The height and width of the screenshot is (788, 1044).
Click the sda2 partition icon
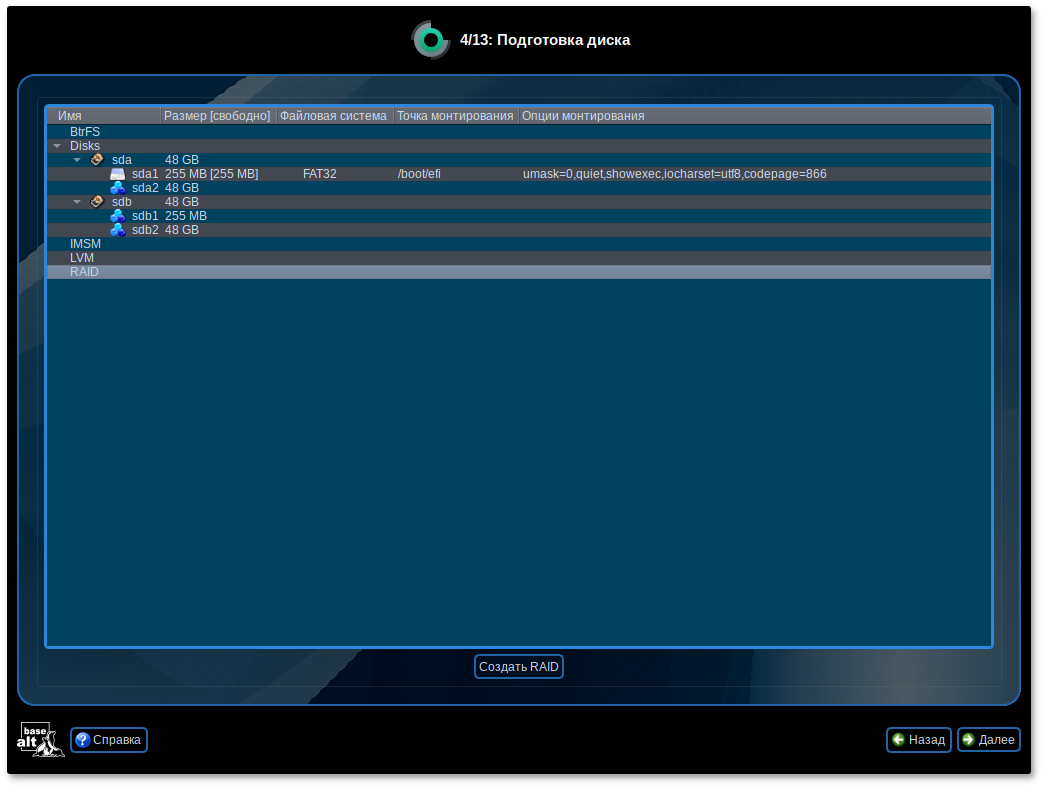pyautogui.click(x=118, y=188)
